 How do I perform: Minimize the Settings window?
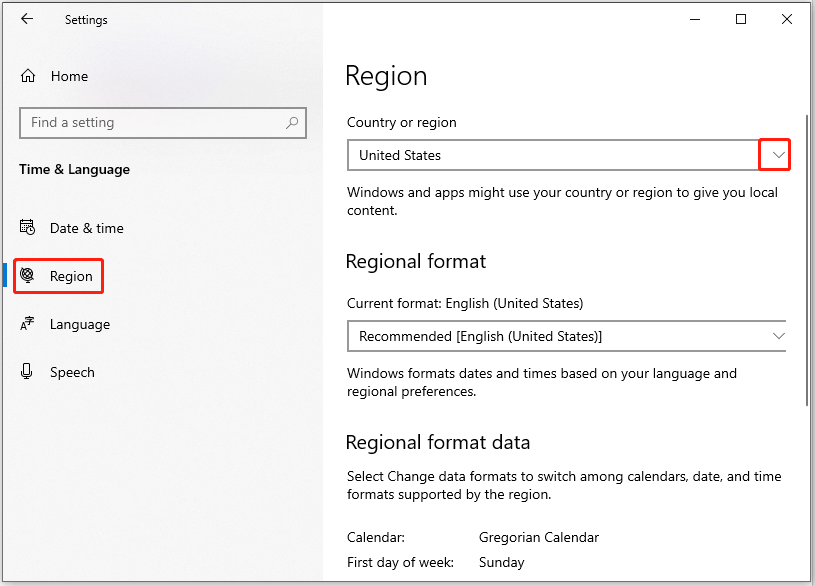(x=694, y=19)
